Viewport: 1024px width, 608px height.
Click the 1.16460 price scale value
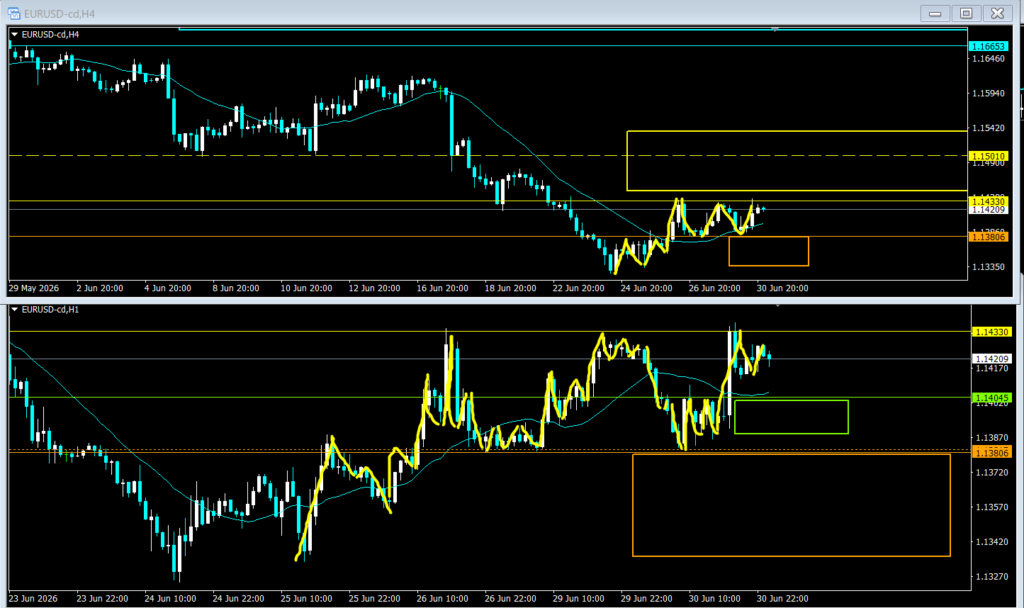[989, 59]
